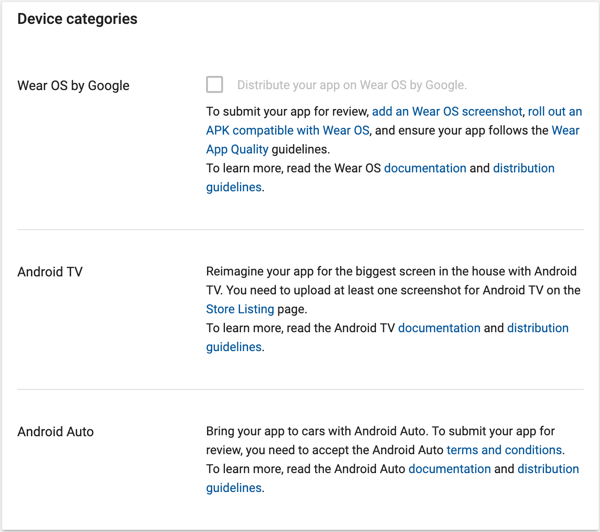Go to the Store Listing page link
This screenshot has height=532, width=600.
click(240, 309)
